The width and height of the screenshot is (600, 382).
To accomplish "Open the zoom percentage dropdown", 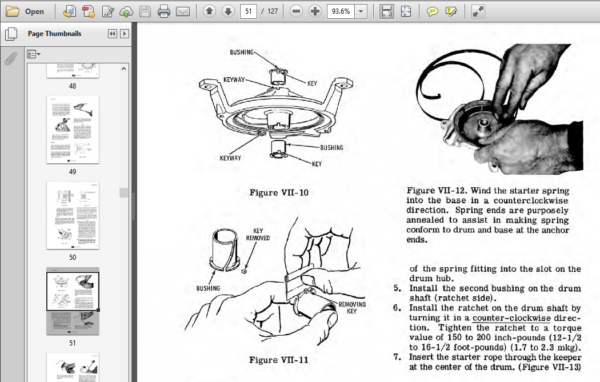I will pyautogui.click(x=361, y=11).
